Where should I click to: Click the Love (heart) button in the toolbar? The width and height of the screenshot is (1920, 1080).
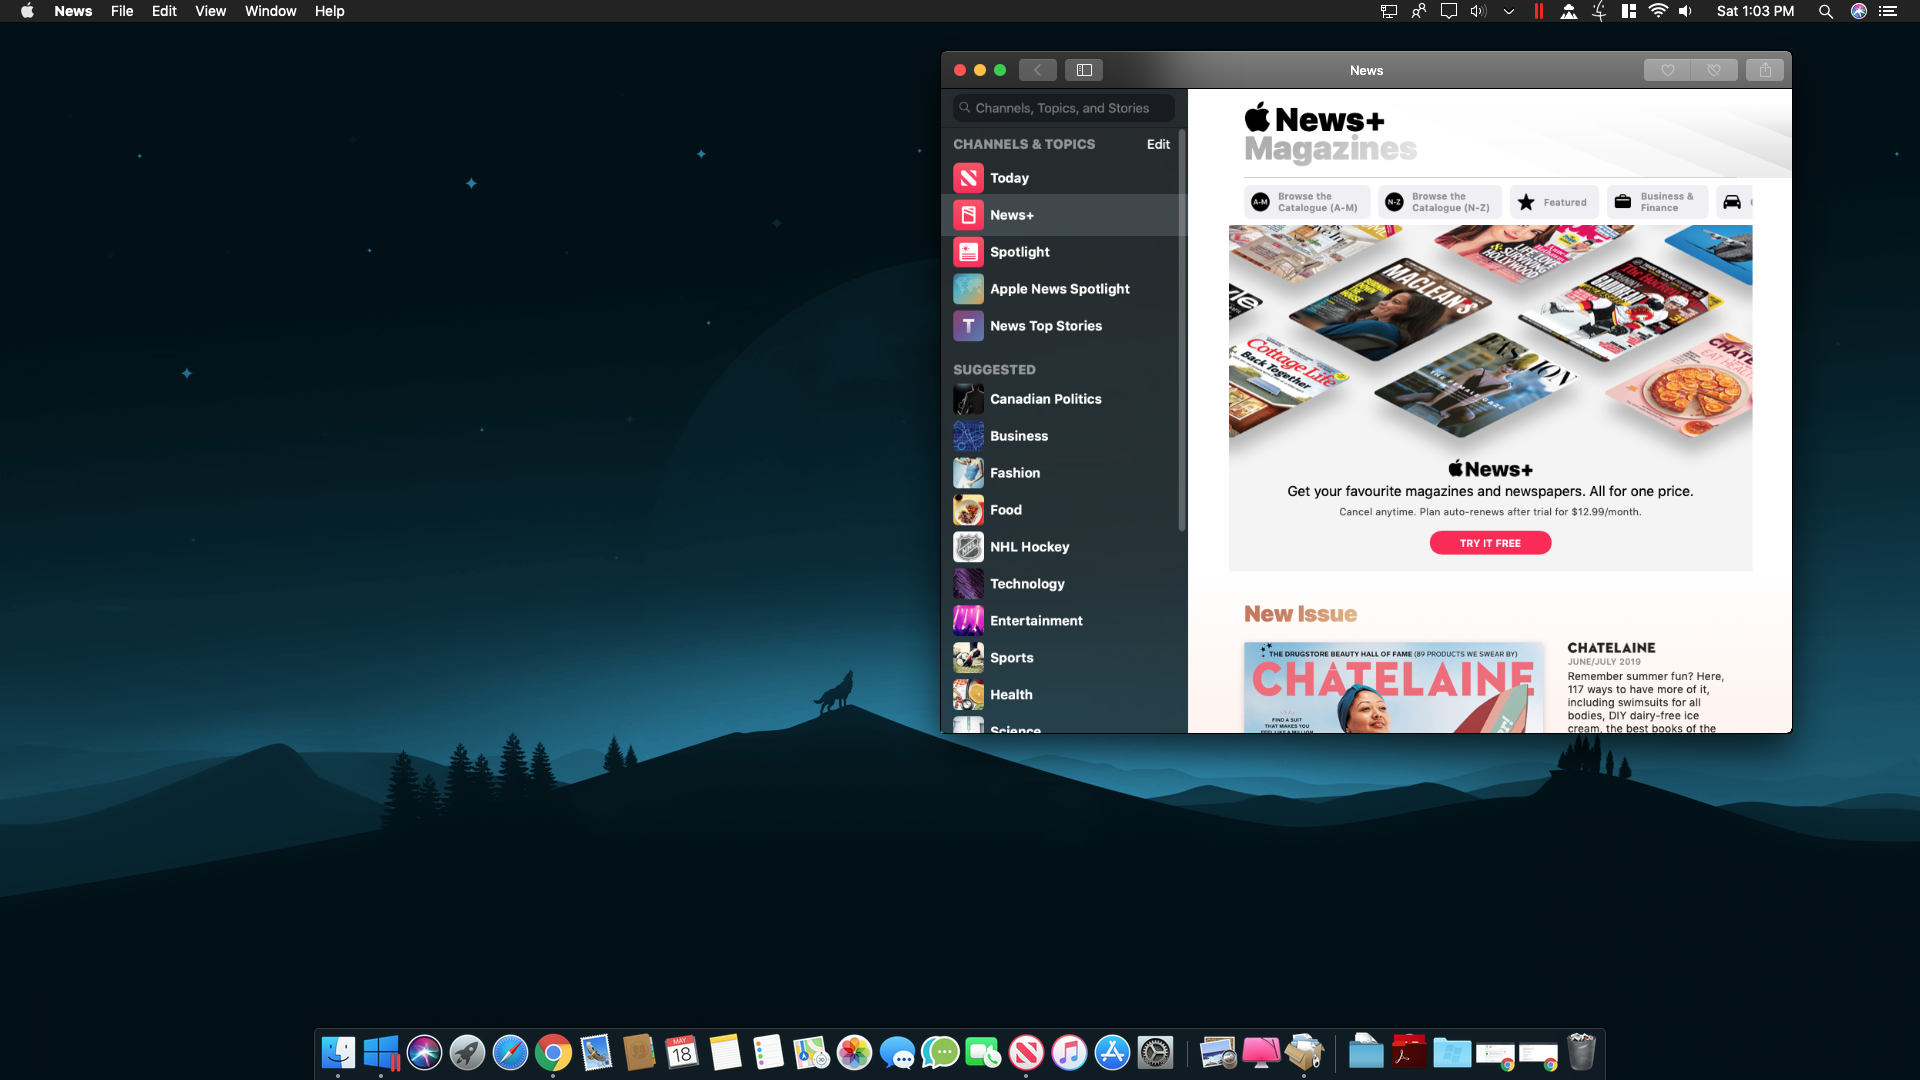click(x=1667, y=70)
